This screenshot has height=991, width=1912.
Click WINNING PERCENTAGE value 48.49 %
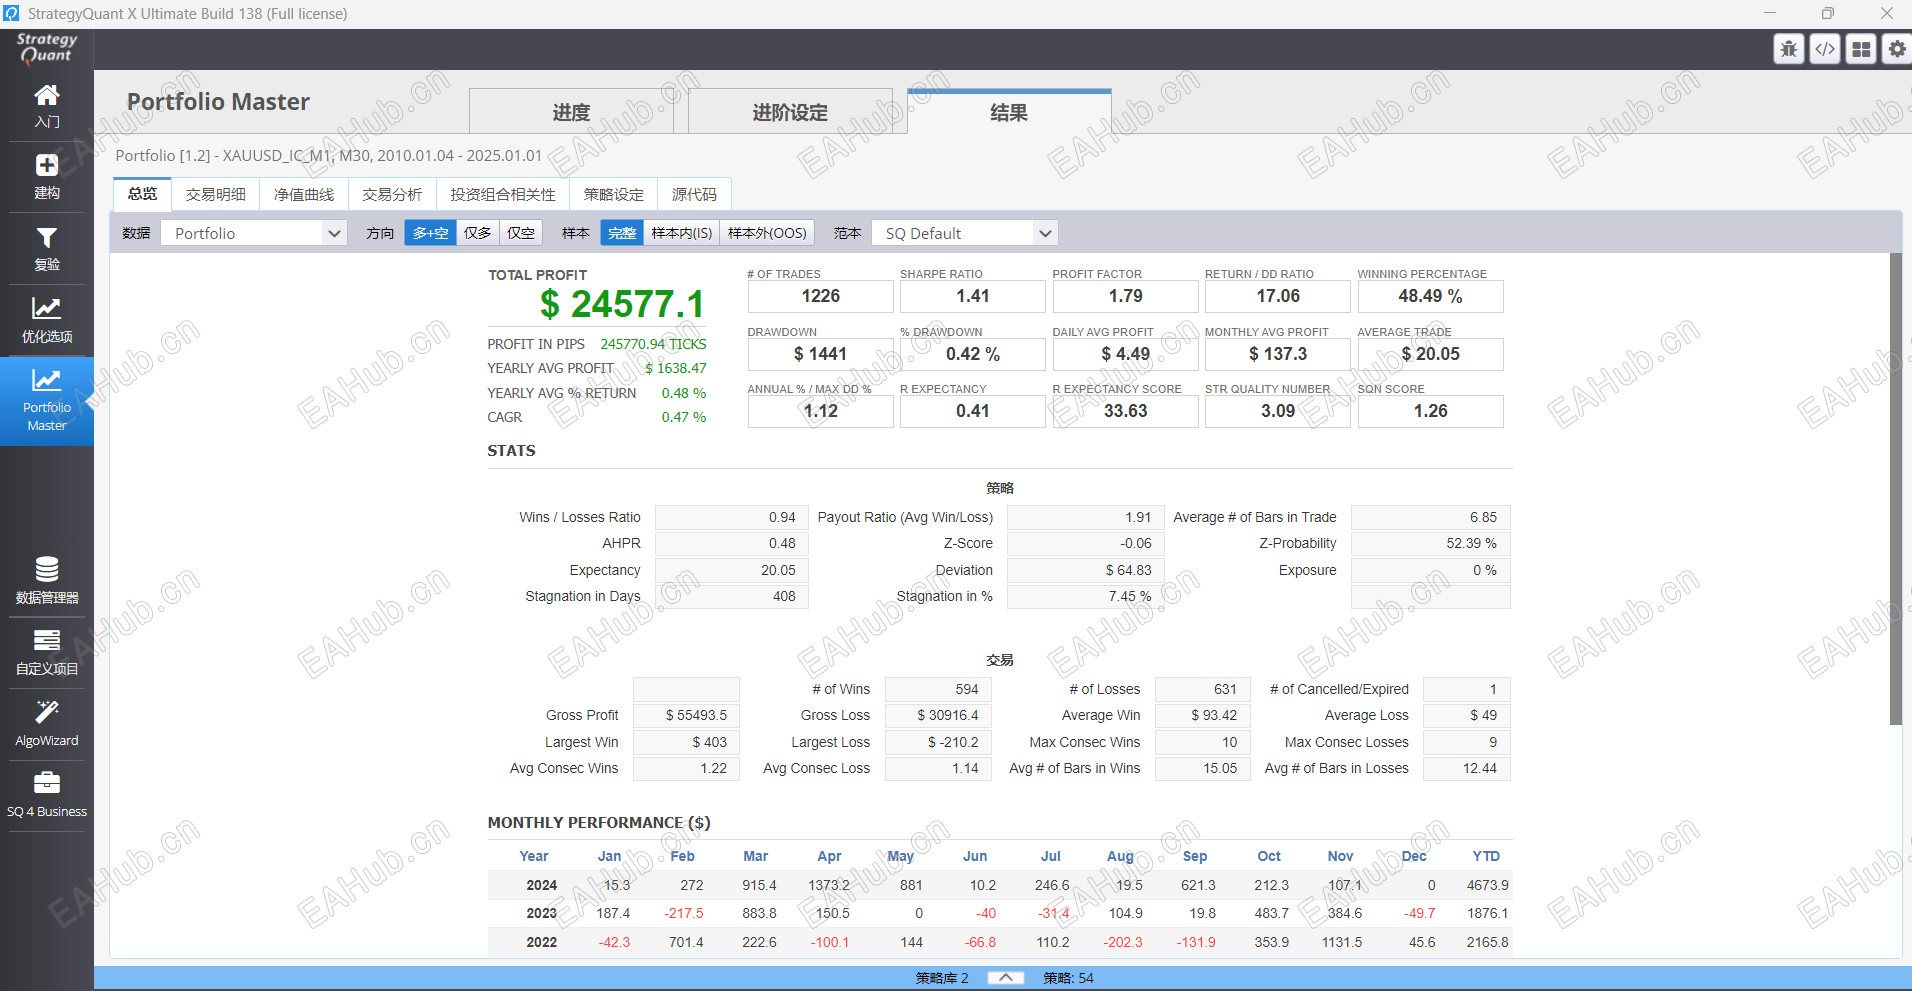[1431, 296]
